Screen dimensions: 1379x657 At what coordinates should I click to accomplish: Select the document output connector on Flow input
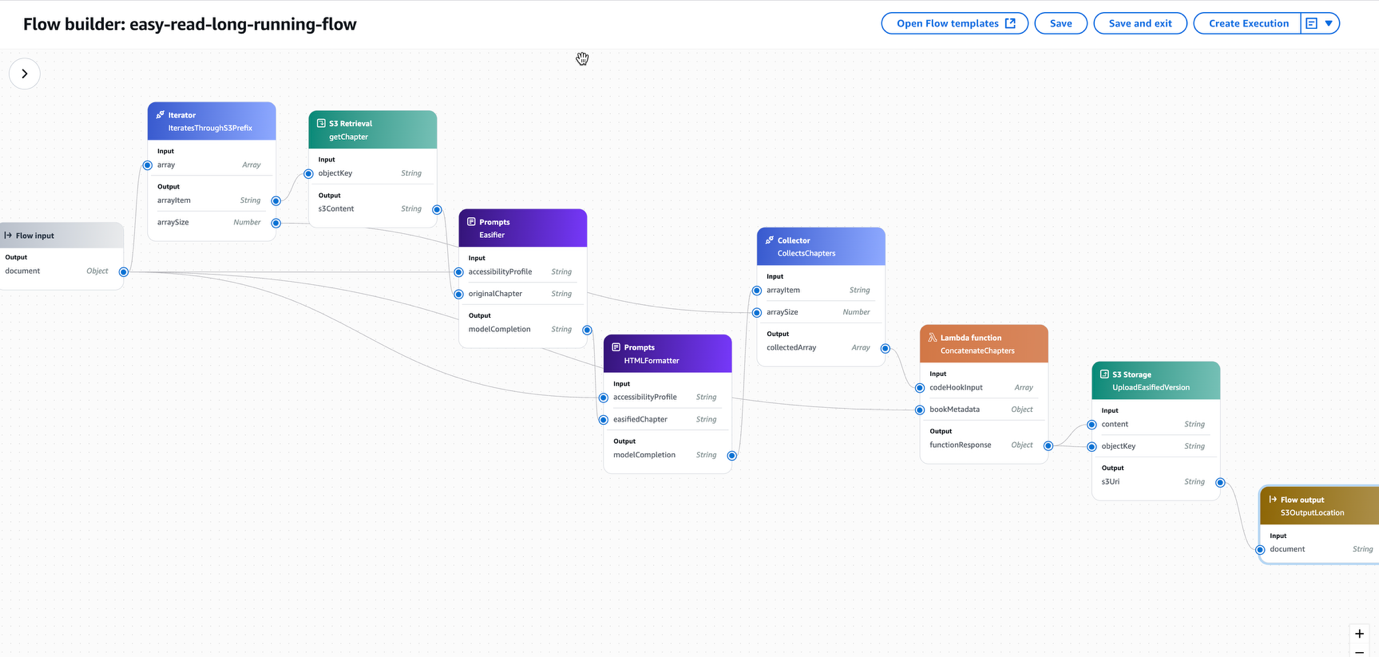click(126, 270)
